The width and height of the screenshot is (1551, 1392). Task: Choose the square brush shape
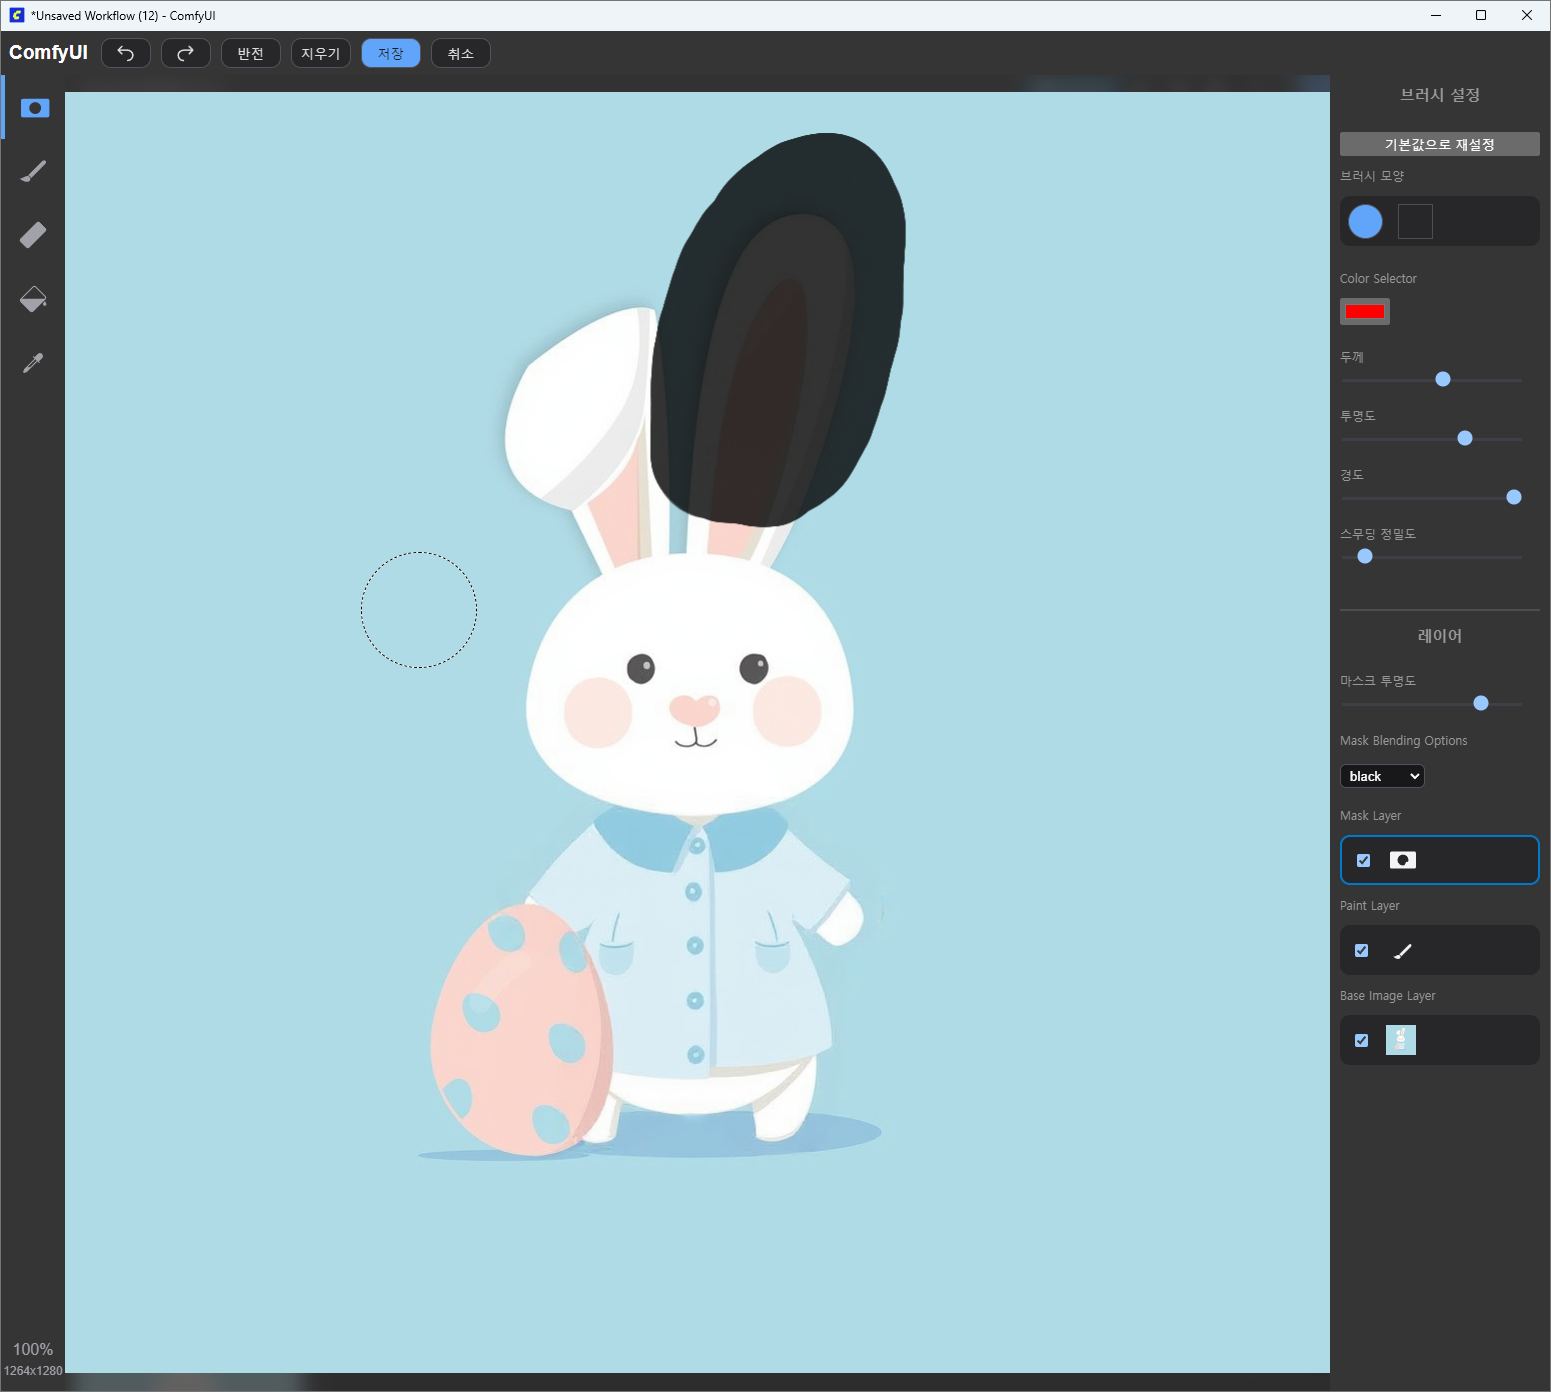coord(1415,221)
